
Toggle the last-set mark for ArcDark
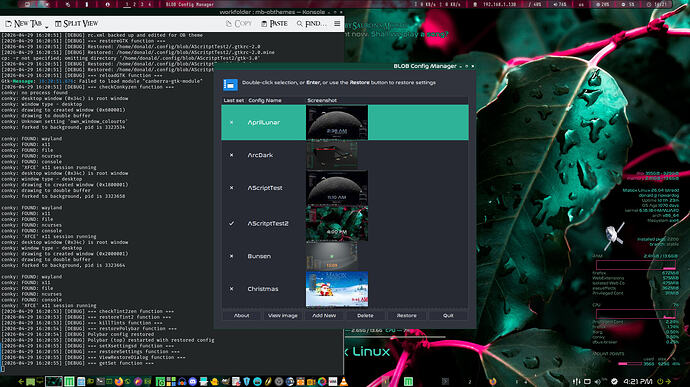(x=231, y=155)
